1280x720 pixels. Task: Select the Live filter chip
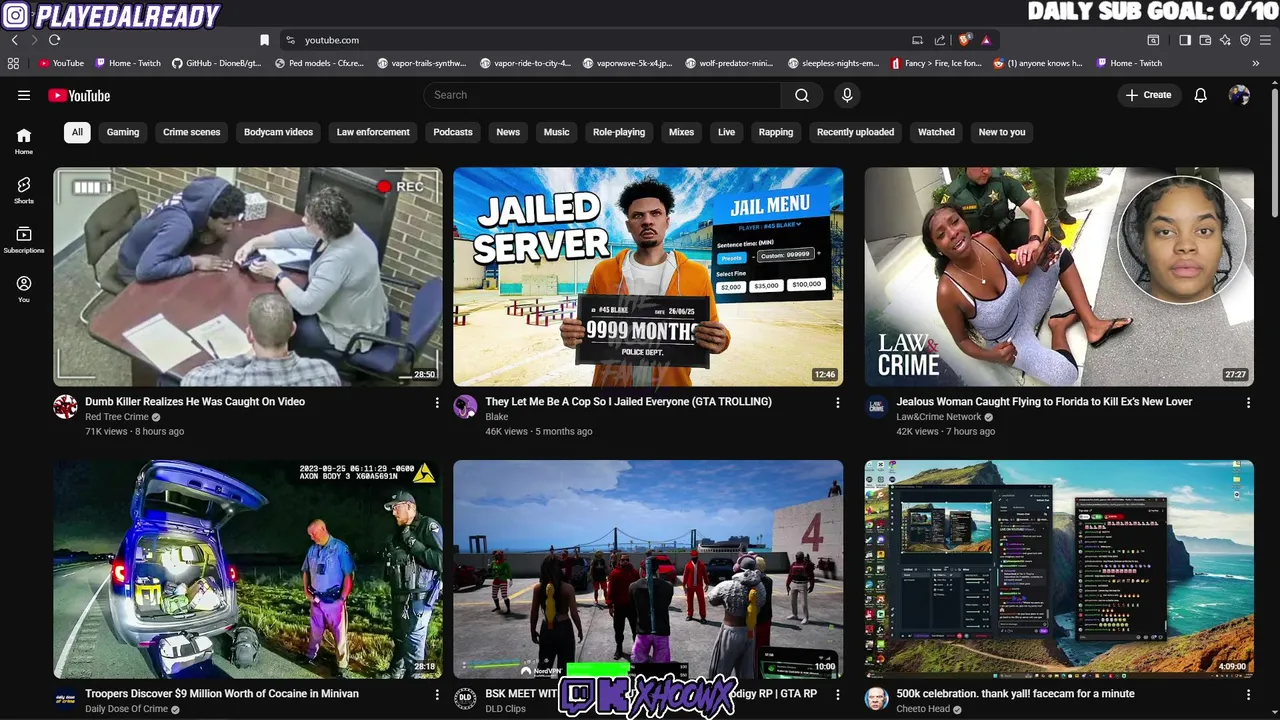pos(726,132)
